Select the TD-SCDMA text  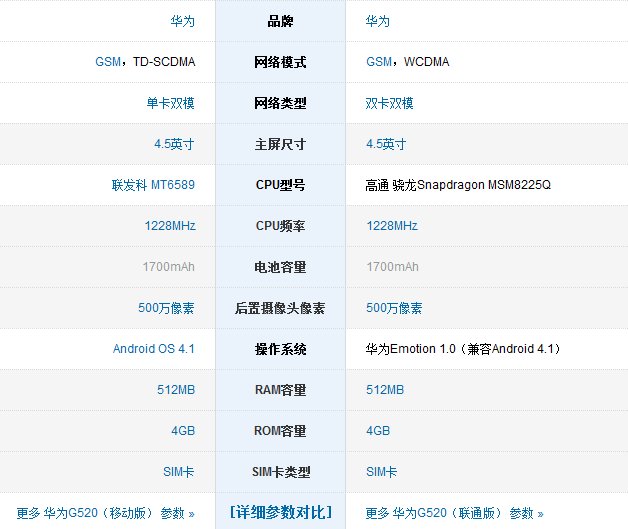164,62
